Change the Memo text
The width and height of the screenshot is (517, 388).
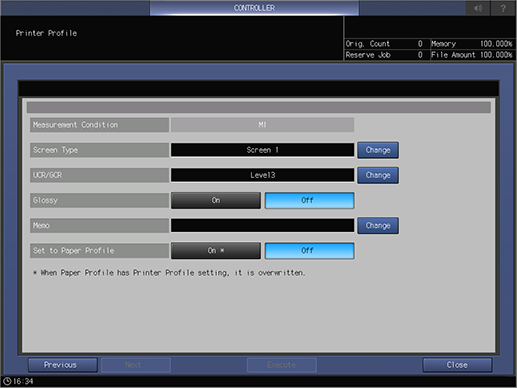[x=378, y=225]
